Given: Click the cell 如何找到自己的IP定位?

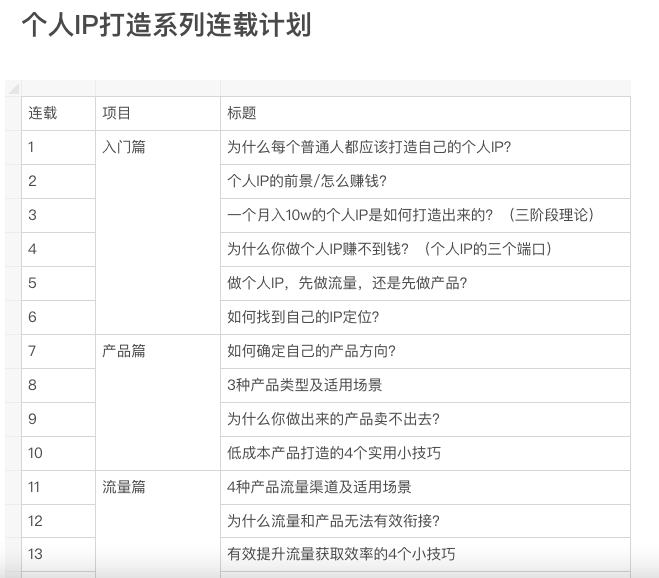Looking at the screenshot, I should [x=425, y=317].
